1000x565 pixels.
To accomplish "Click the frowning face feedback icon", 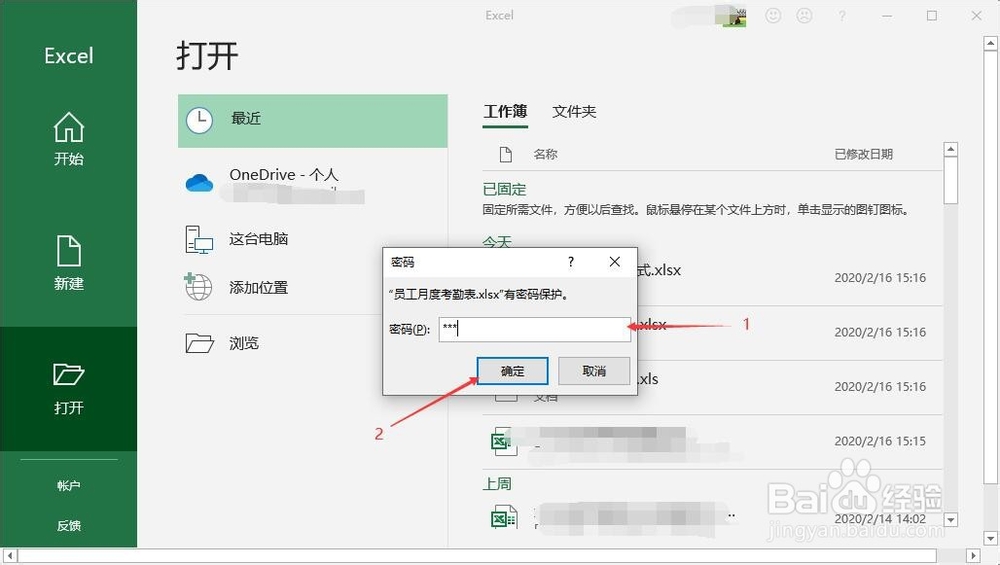I will point(805,15).
